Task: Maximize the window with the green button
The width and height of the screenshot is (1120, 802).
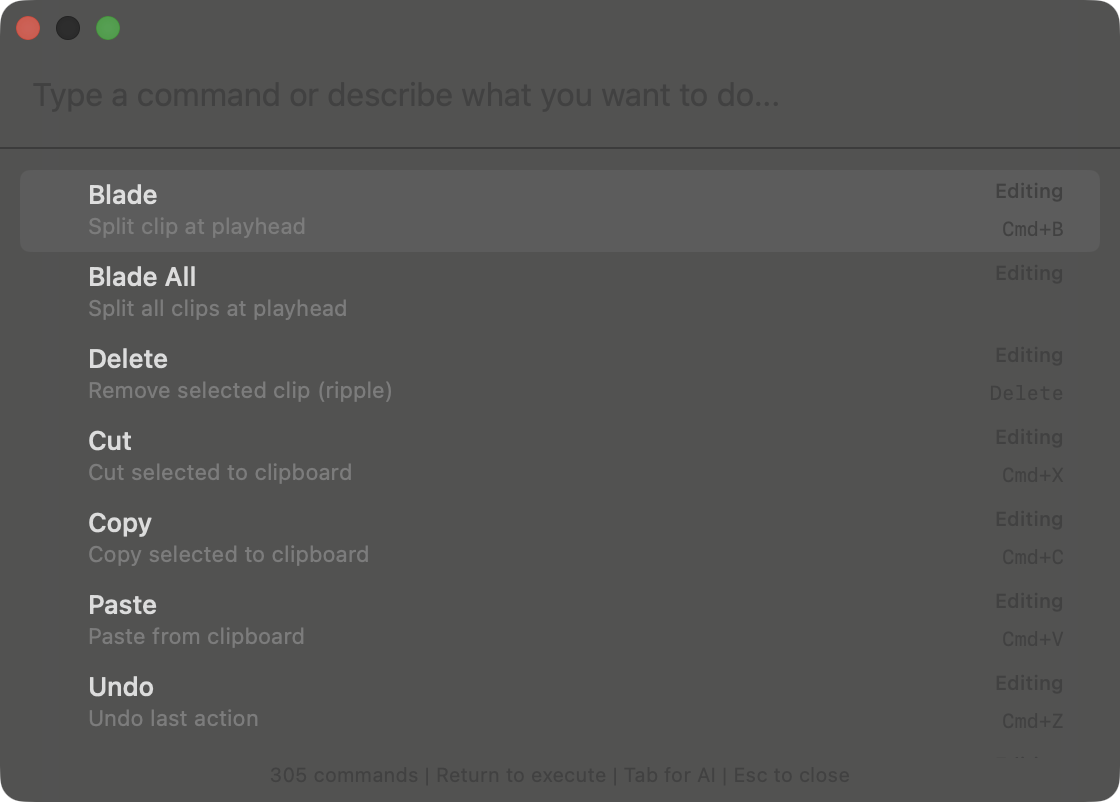Action: pyautogui.click(x=108, y=28)
